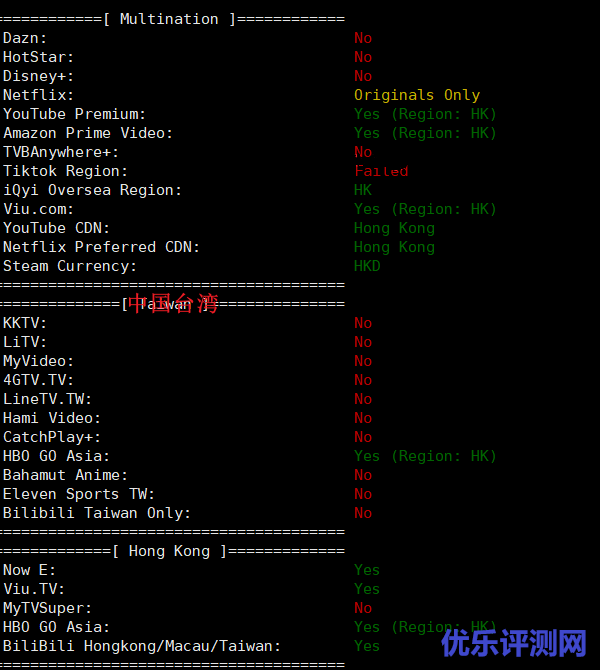Click the red Chinese Taiwan header text

172,303
